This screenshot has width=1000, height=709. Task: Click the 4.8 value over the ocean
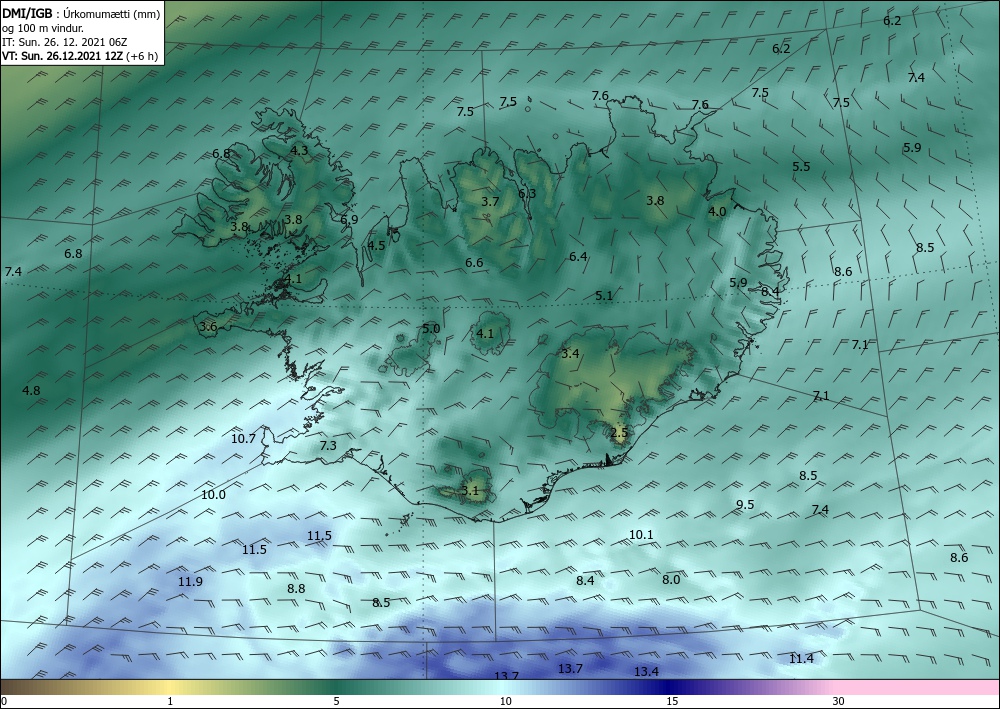pyautogui.click(x=31, y=390)
